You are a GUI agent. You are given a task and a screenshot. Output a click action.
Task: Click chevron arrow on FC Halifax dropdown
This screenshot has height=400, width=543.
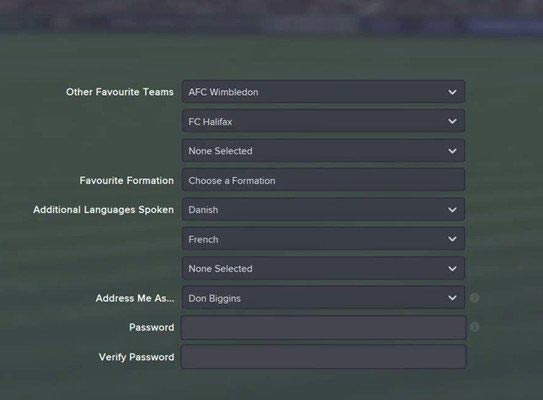tap(452, 121)
